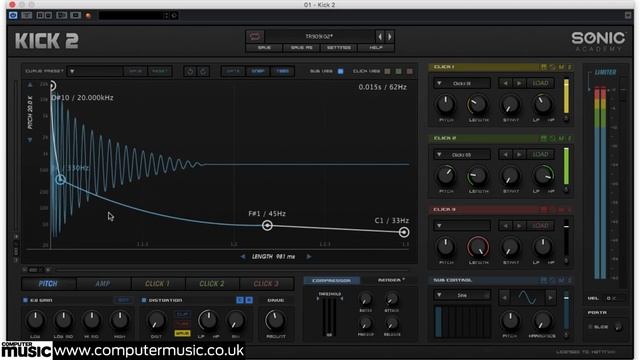The image size is (640, 360).
Task: Click the Click 1 reset icon
Action: click(553, 67)
